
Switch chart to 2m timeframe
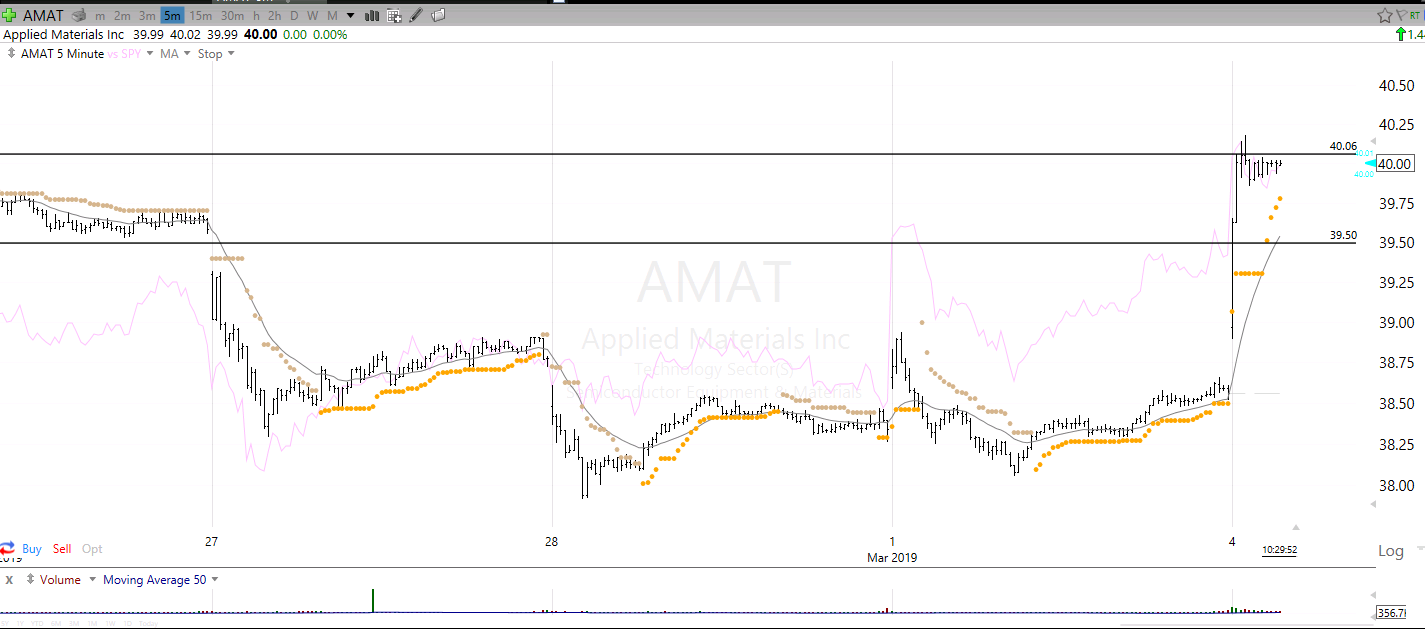tap(122, 16)
